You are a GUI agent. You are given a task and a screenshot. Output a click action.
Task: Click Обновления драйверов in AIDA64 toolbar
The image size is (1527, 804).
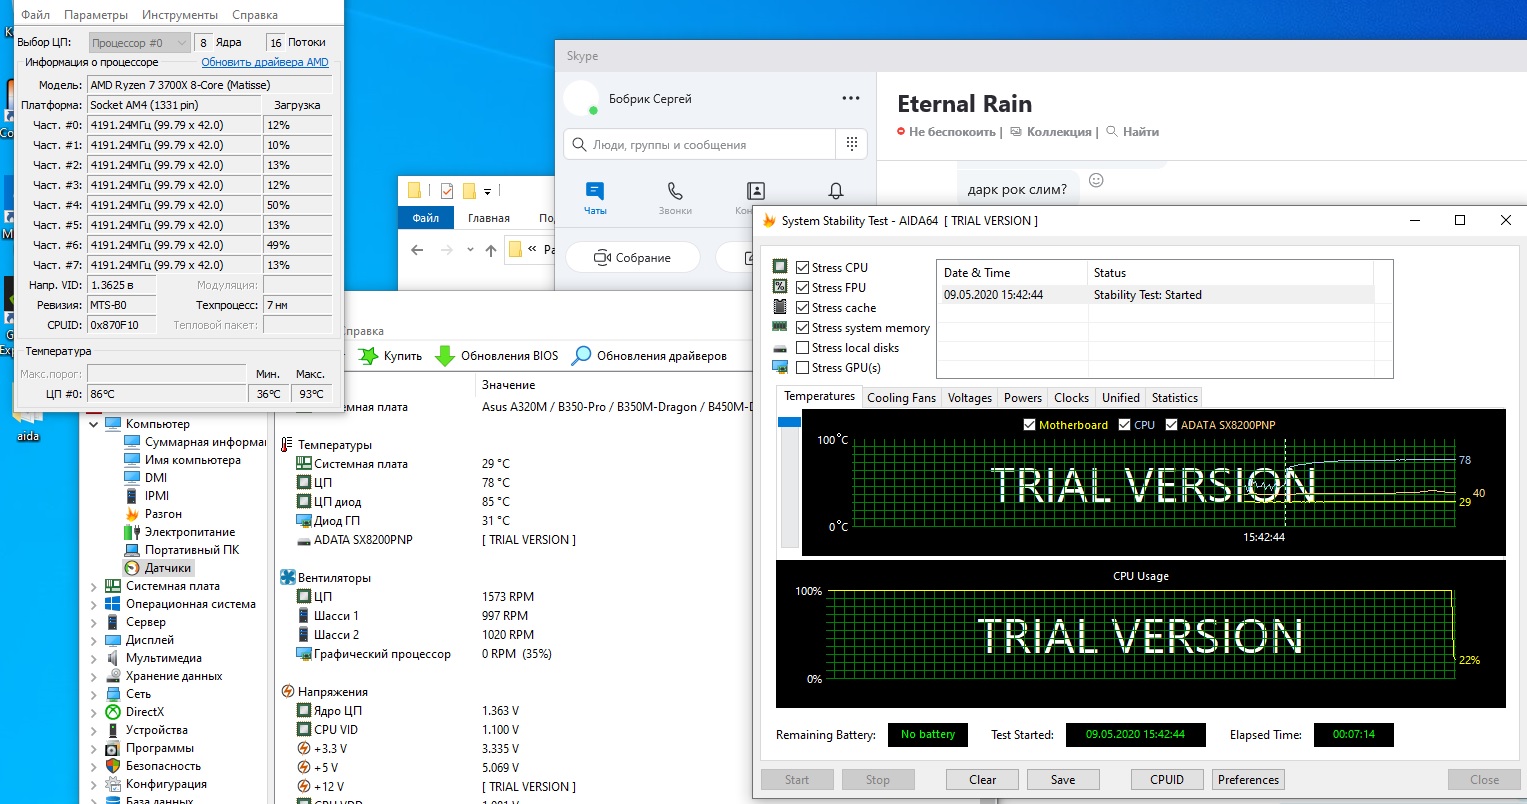(649, 356)
